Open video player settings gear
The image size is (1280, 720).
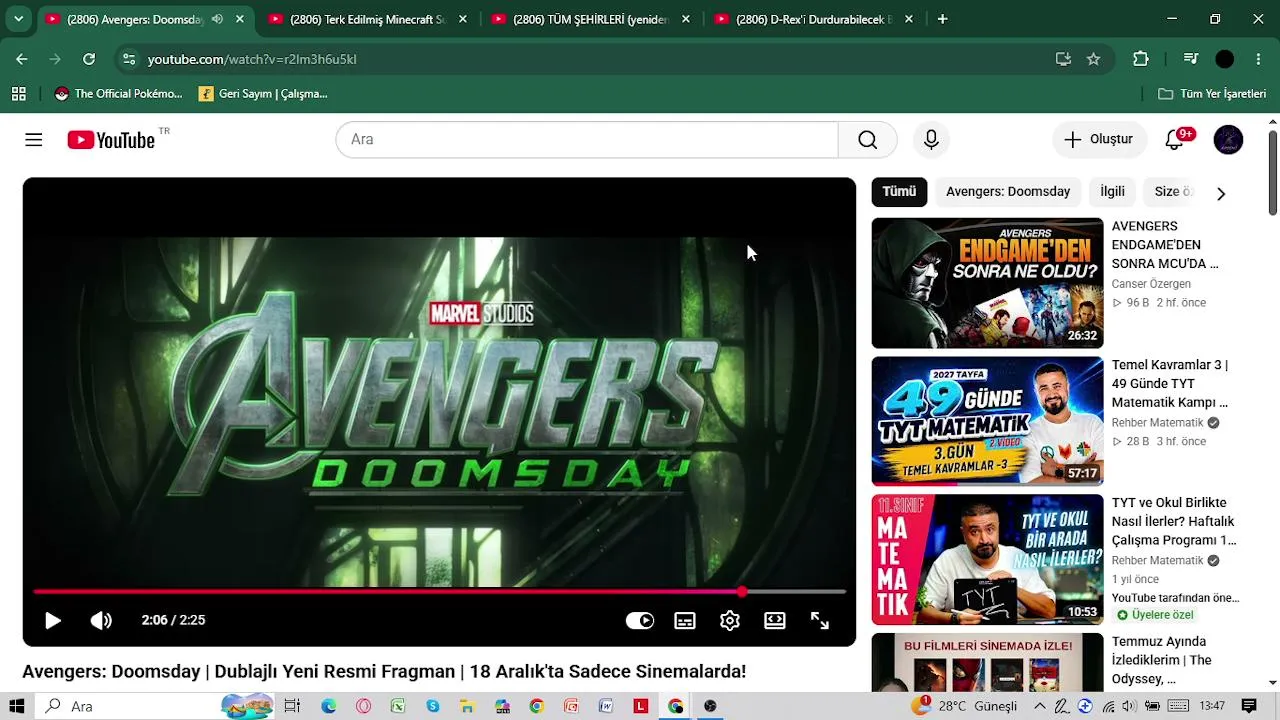click(x=730, y=621)
